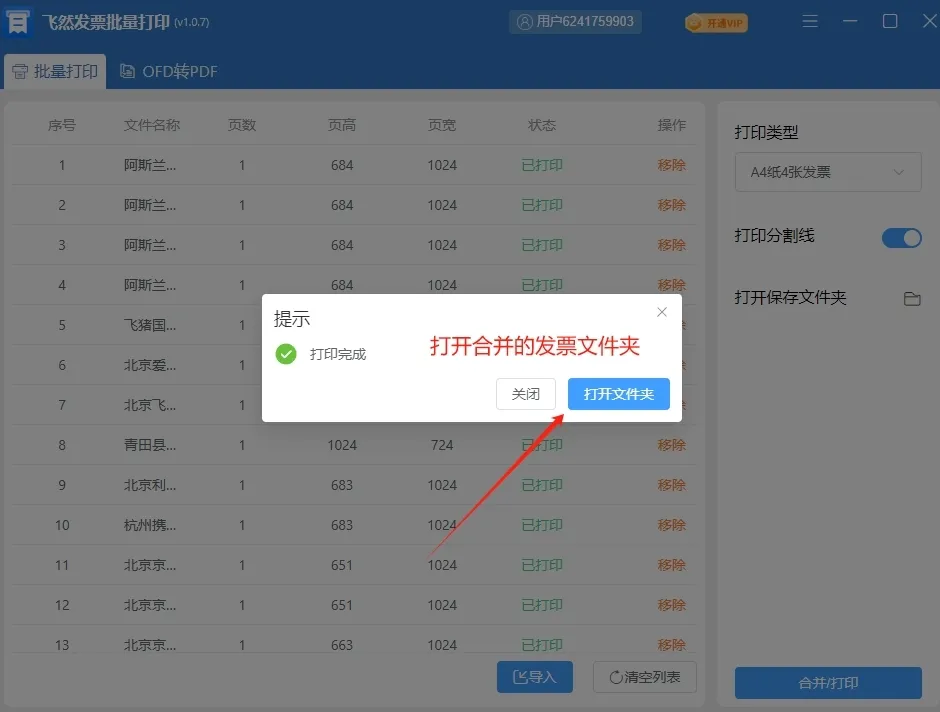This screenshot has width=940, height=712.
Task: Select file name 北京利... in row 9
Action: click(x=150, y=485)
